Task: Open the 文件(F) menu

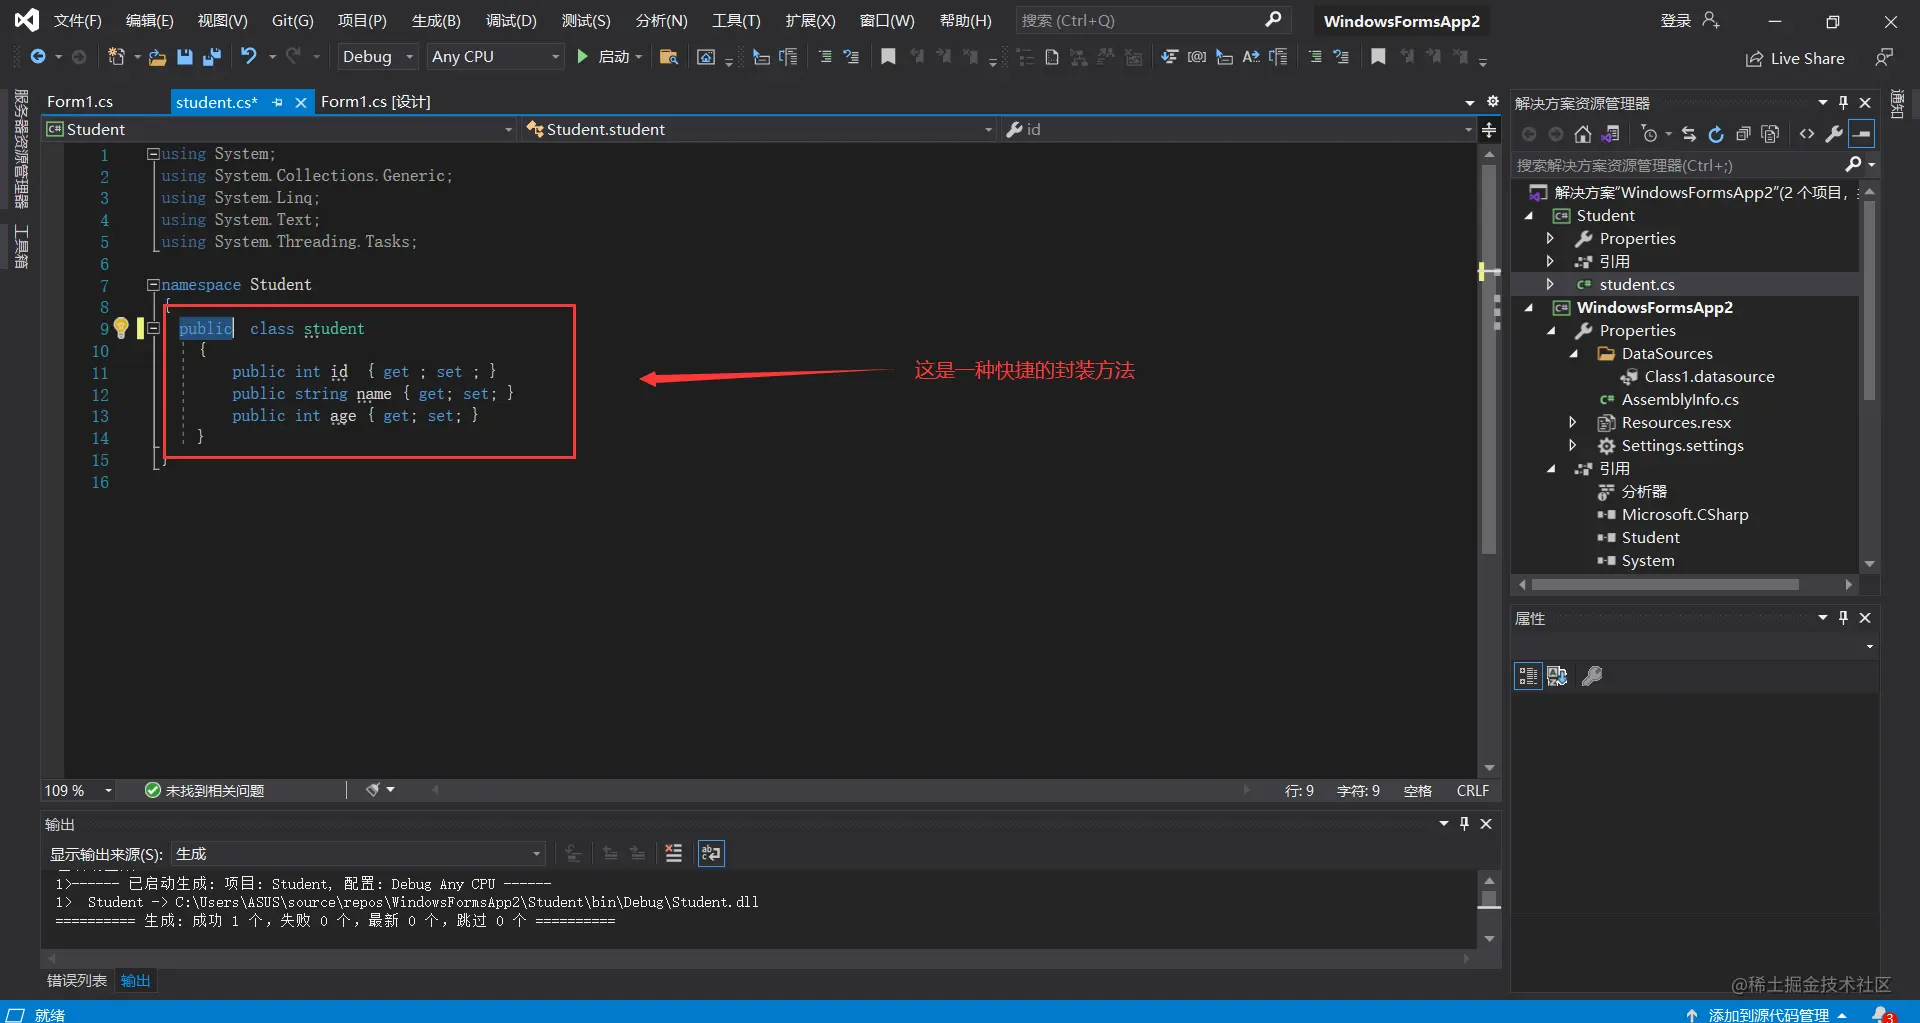Action: (77, 20)
